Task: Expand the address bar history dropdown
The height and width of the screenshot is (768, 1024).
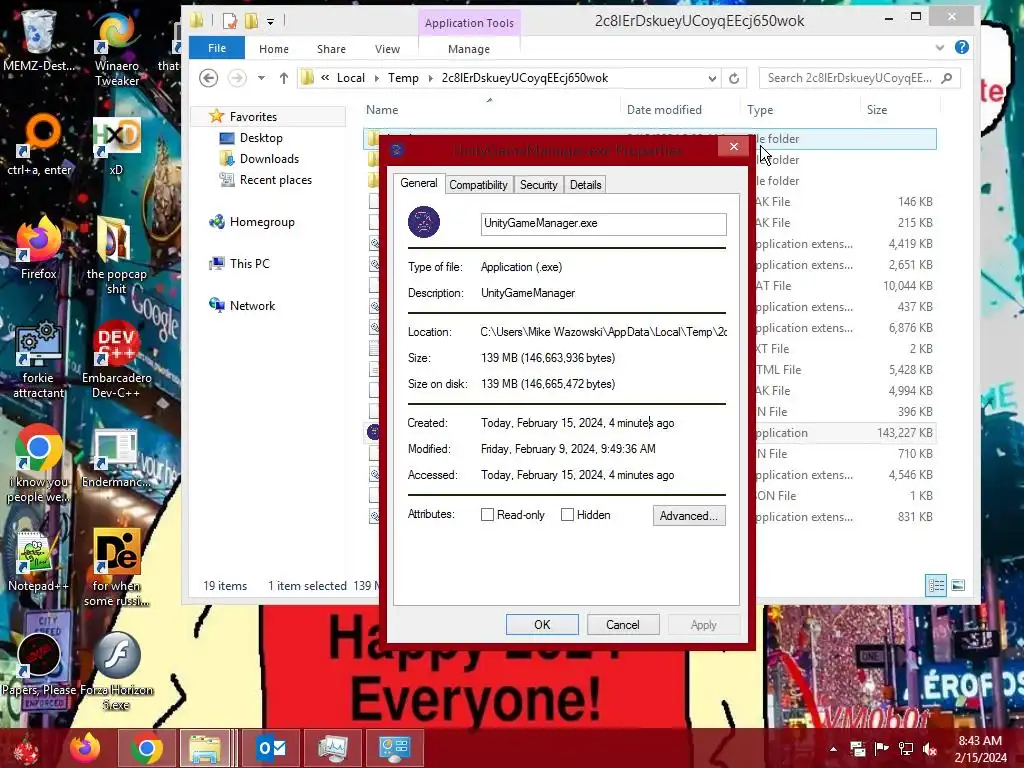Action: pyautogui.click(x=712, y=78)
